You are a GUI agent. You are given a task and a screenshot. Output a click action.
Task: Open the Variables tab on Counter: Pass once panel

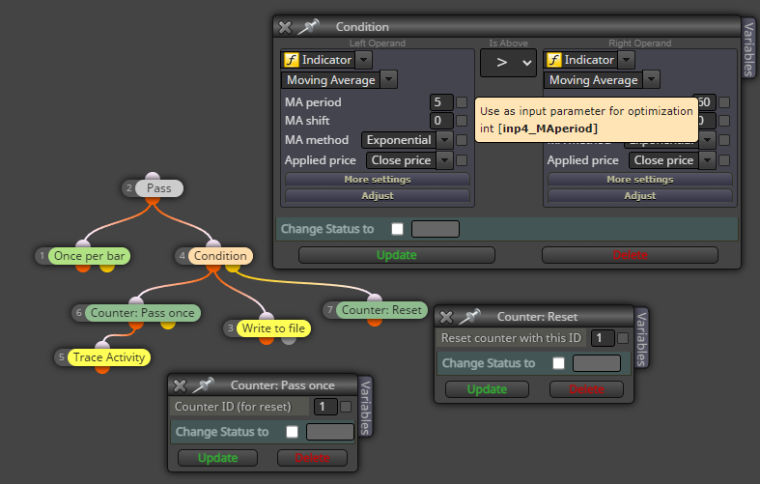[x=365, y=406]
